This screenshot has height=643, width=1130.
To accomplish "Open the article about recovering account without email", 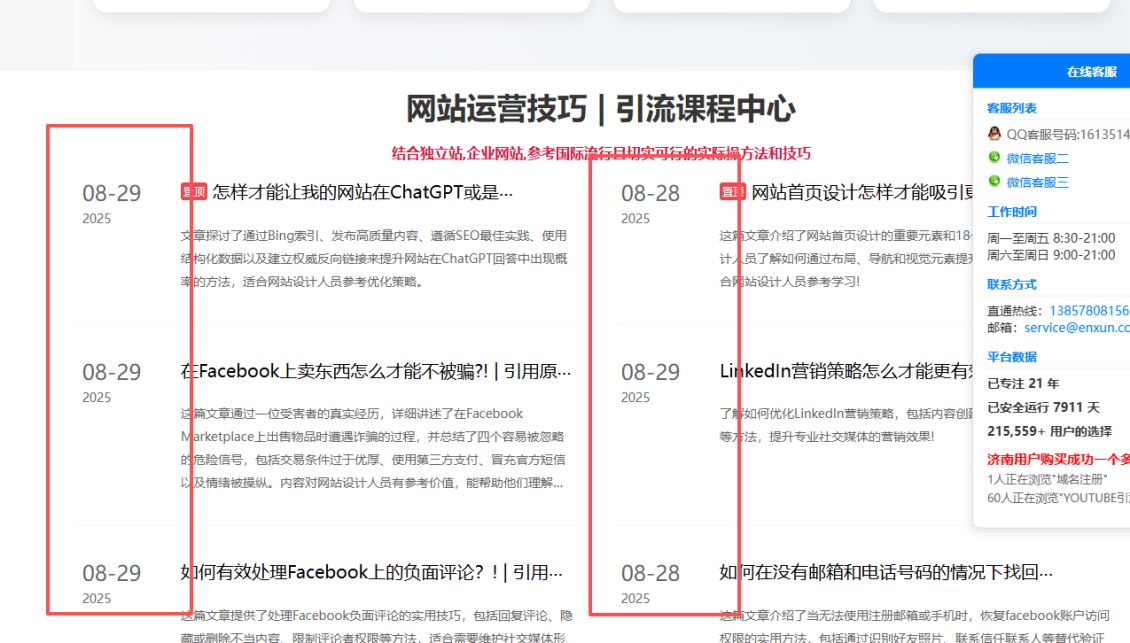I will [x=885, y=572].
